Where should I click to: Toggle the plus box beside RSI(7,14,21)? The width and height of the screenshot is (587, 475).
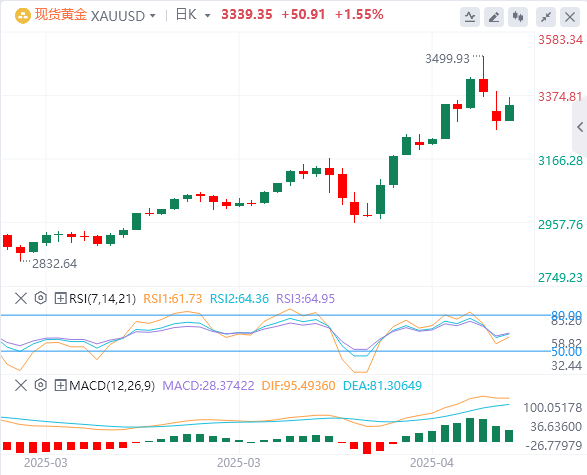pos(60,299)
